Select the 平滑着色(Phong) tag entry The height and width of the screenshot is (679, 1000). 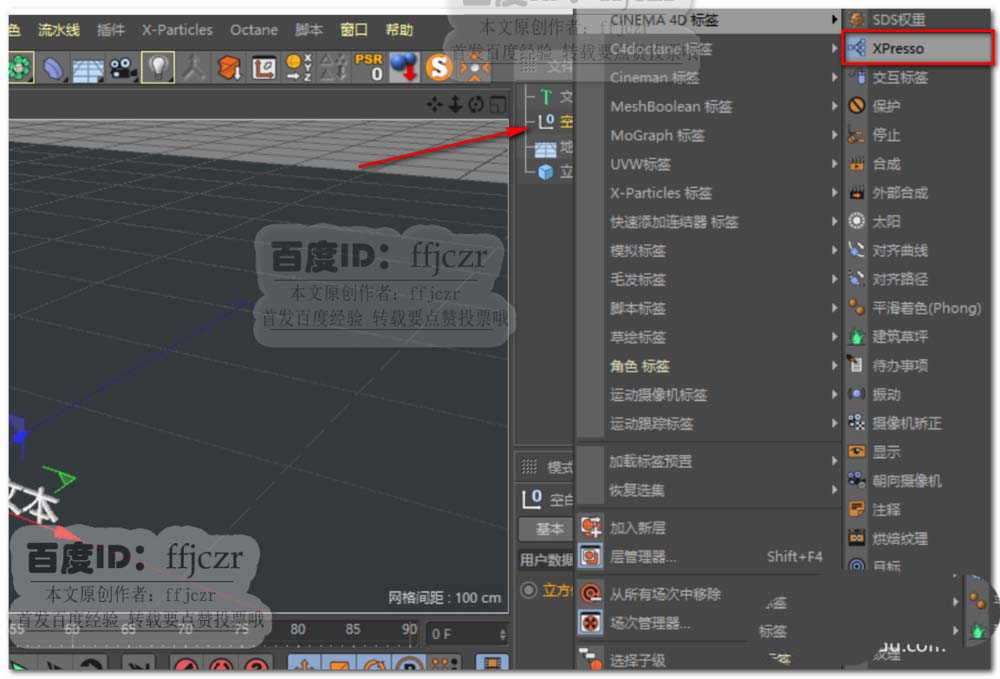click(x=917, y=308)
